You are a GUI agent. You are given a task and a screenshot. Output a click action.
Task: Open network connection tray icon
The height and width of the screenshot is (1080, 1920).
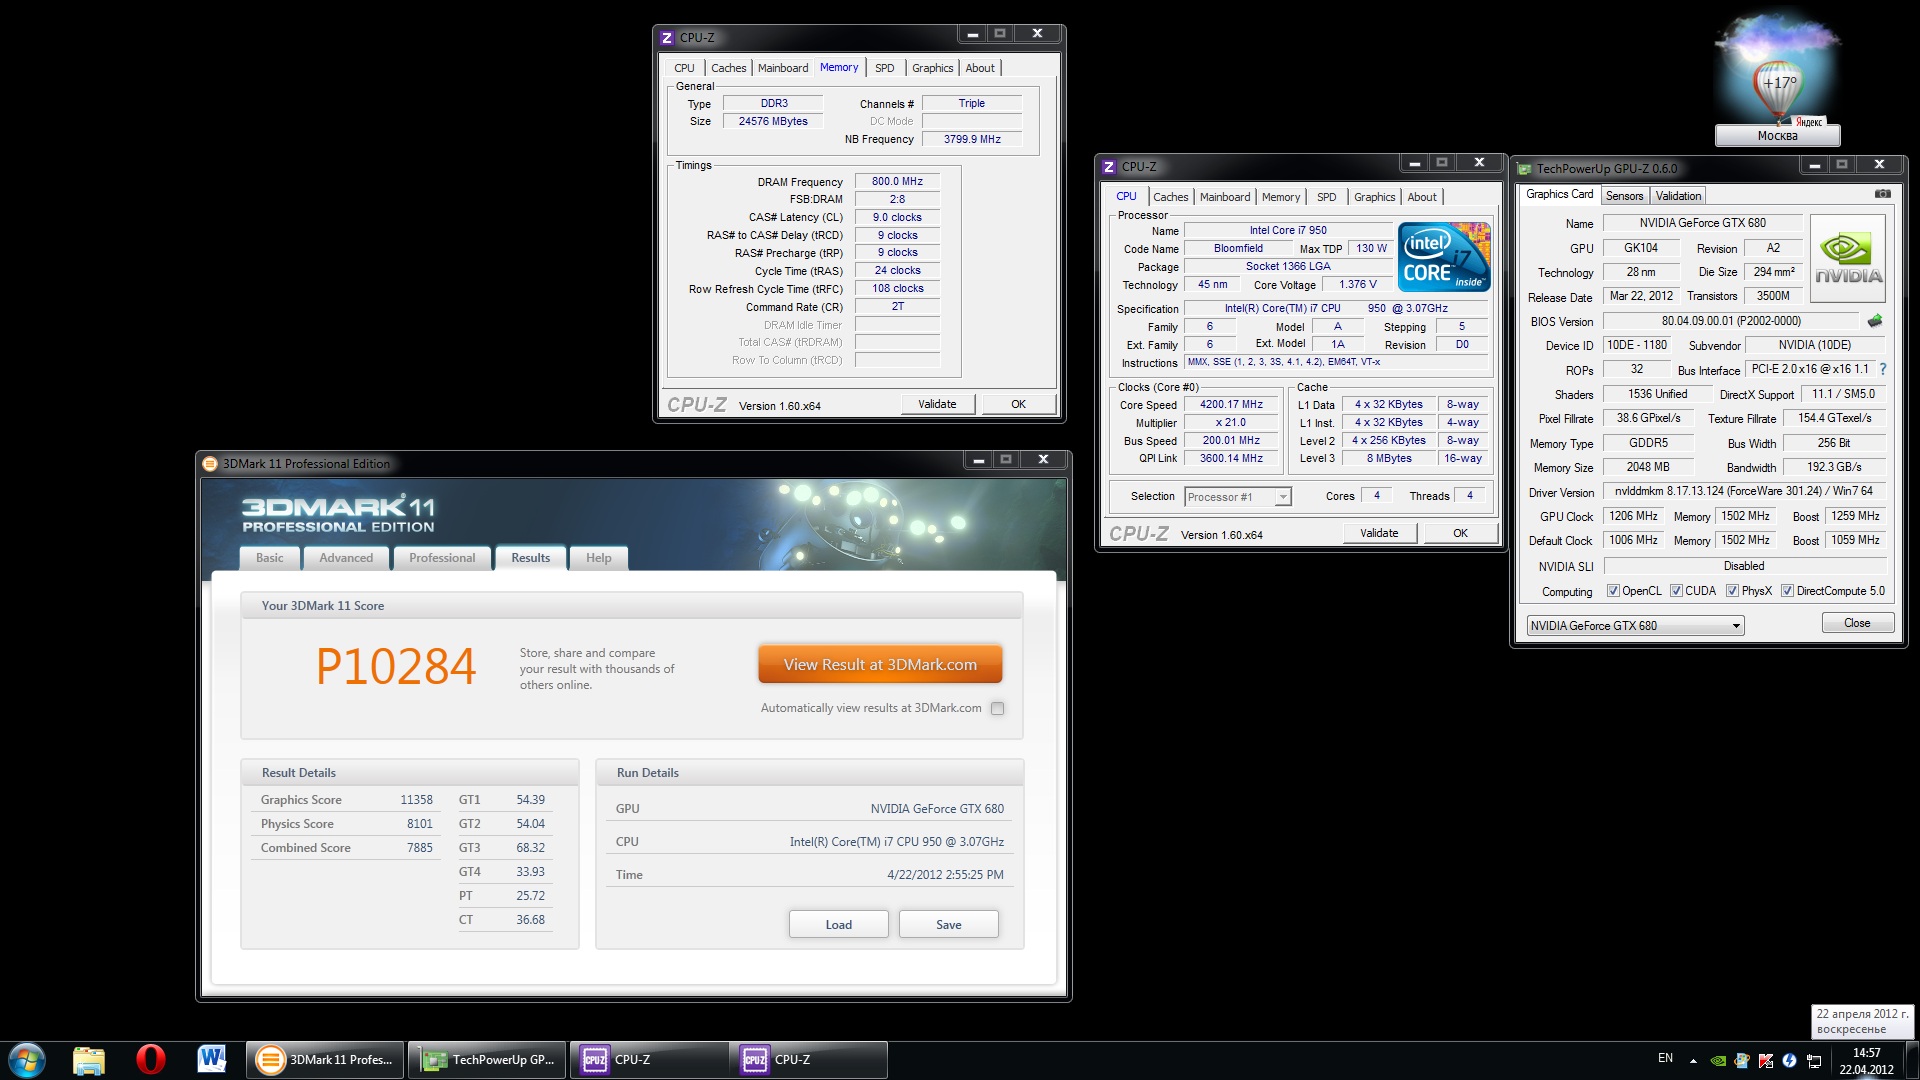tap(1813, 1060)
